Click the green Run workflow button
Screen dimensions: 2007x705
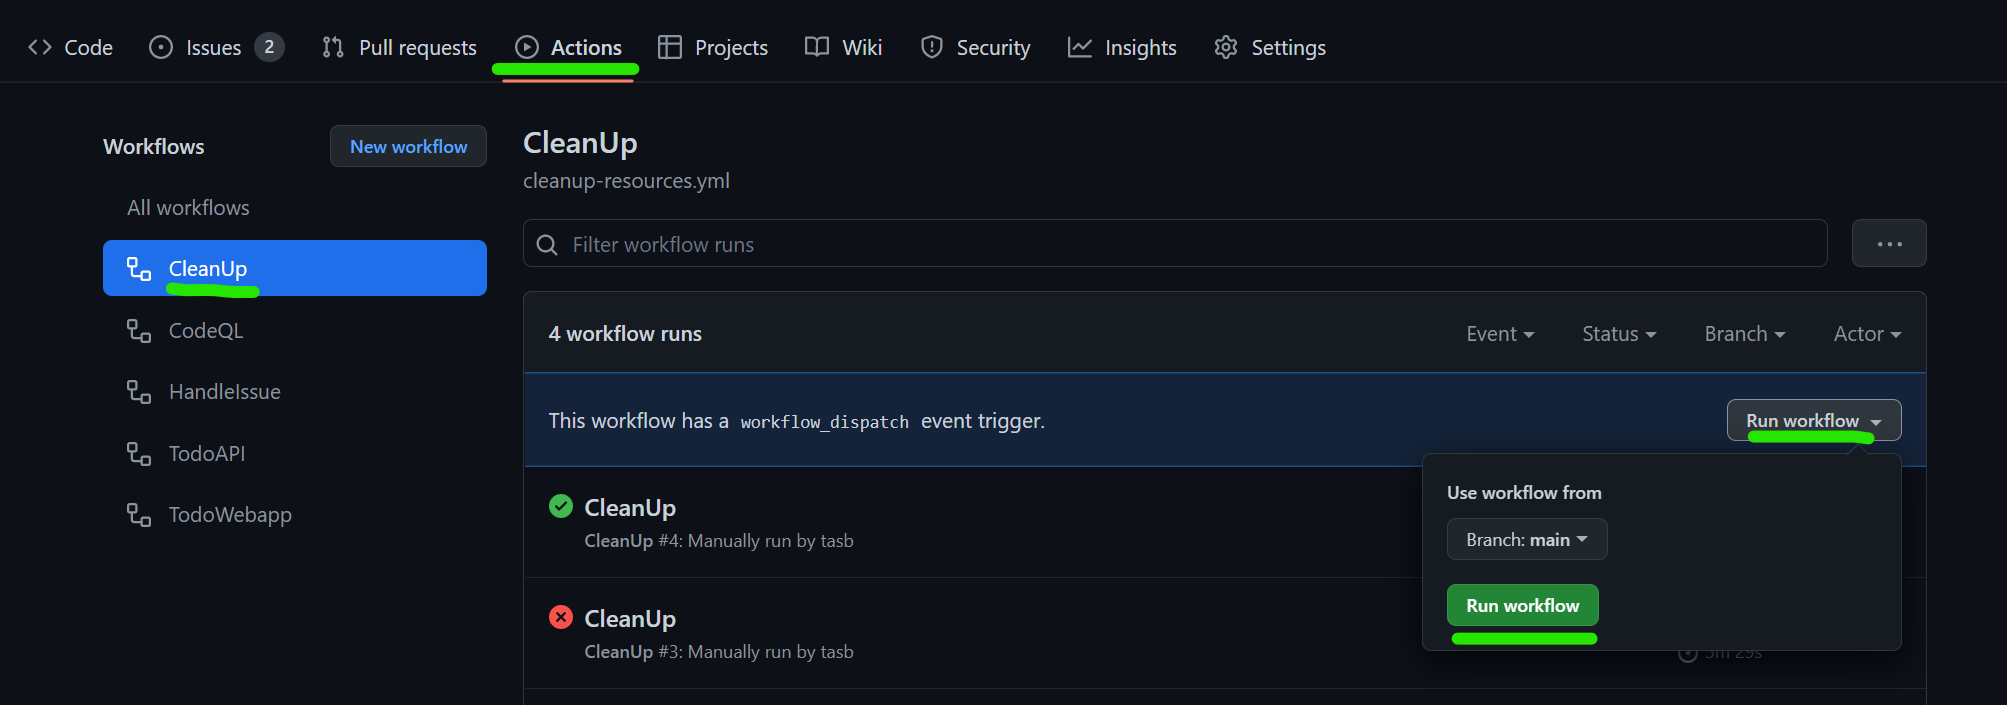[x=1522, y=606]
